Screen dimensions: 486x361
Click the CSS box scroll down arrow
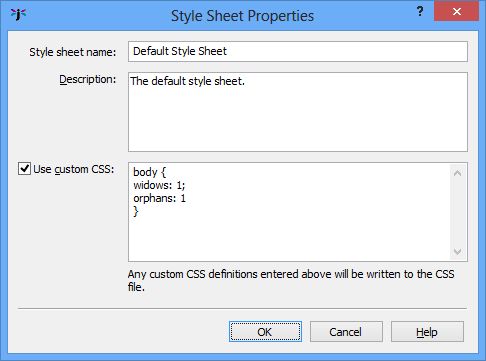point(457,251)
